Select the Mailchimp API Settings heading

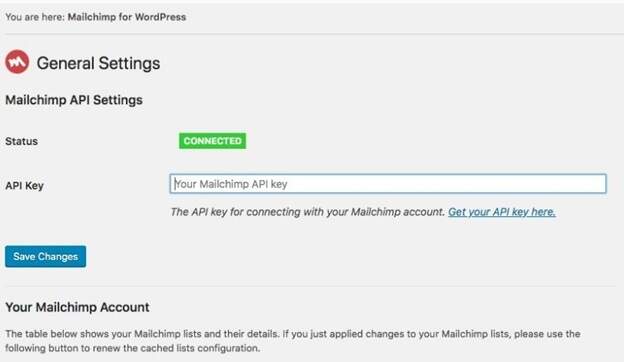click(74, 100)
